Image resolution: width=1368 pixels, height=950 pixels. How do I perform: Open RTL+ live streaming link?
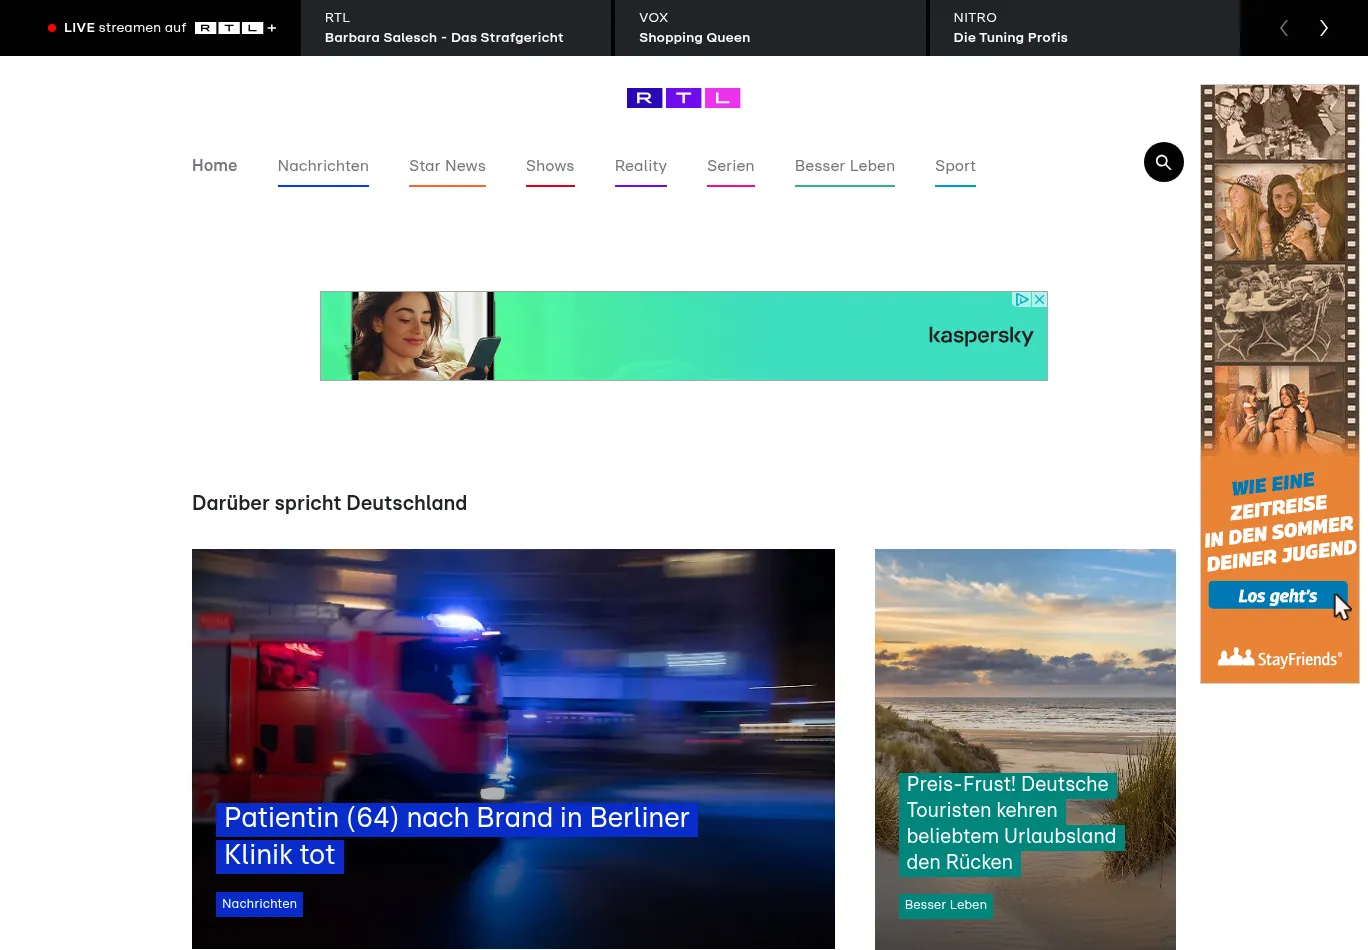coord(162,28)
